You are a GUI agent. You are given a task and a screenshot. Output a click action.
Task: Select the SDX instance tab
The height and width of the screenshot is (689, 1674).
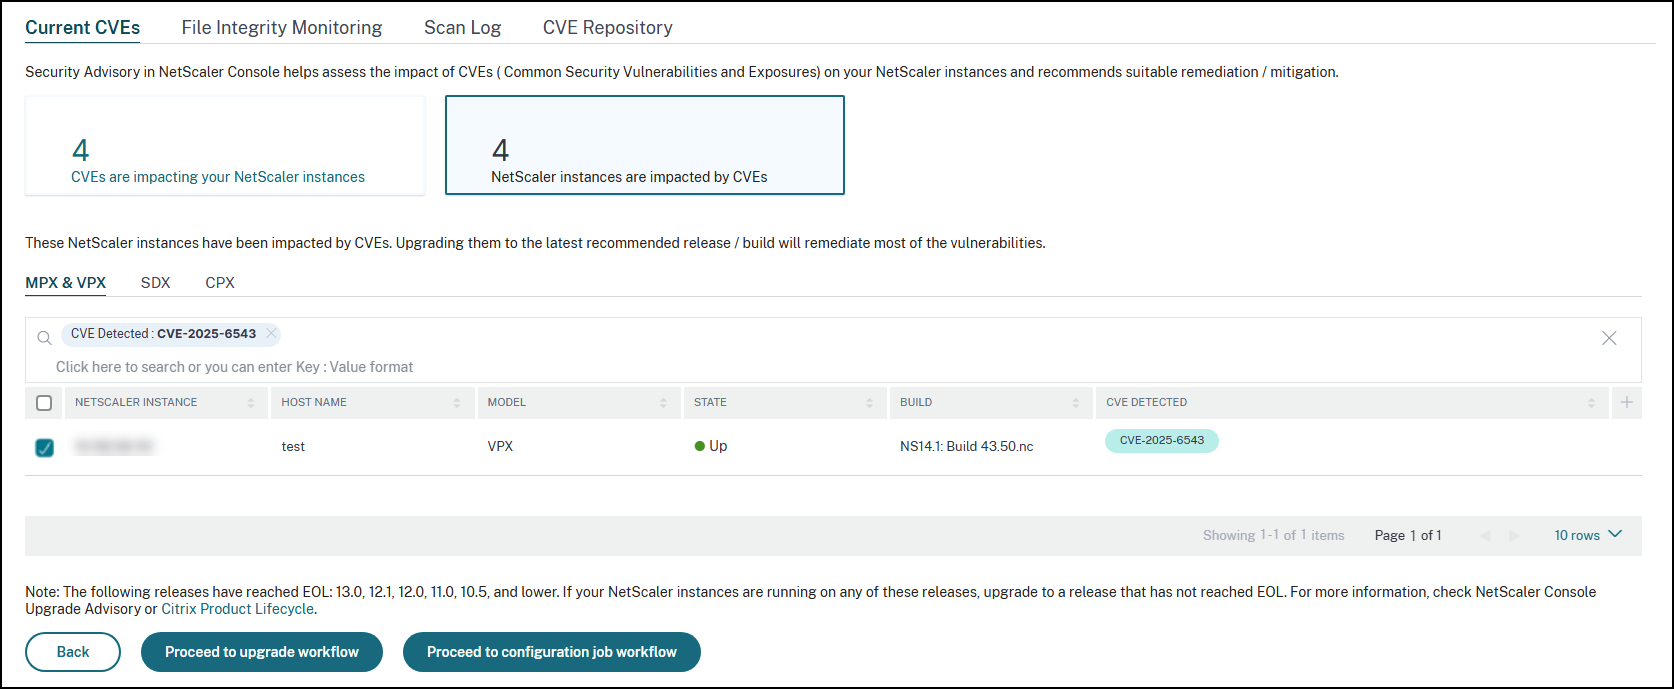click(x=155, y=283)
